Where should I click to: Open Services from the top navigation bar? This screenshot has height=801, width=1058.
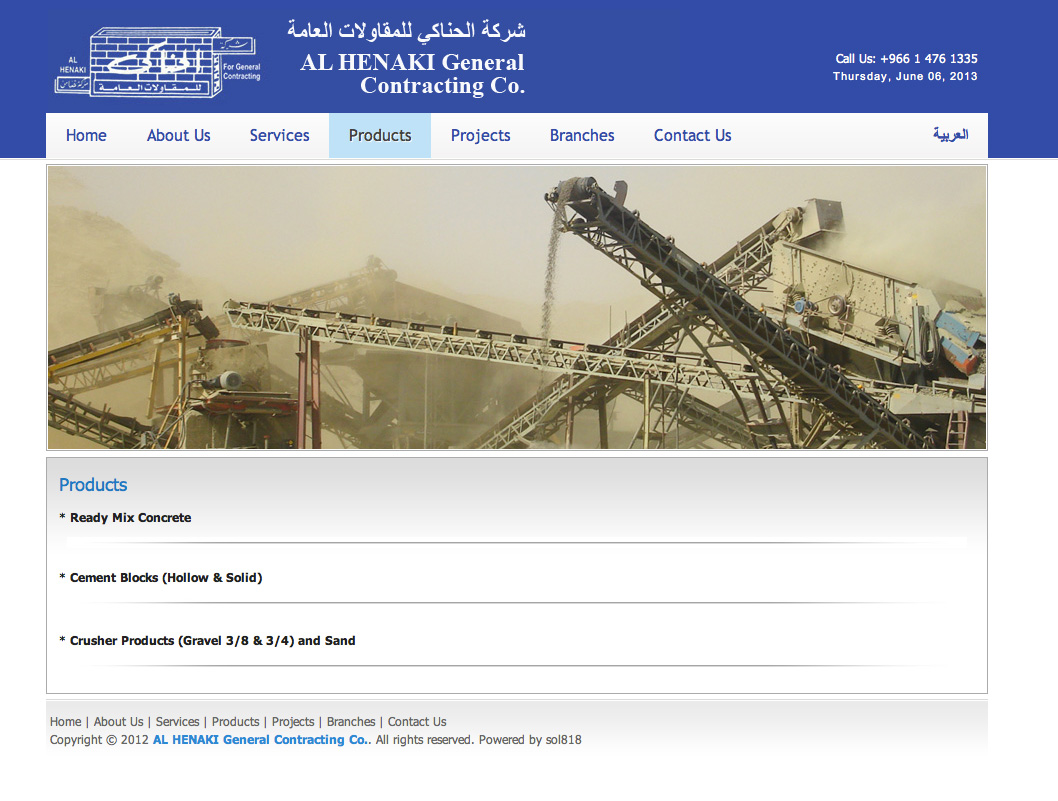[279, 136]
